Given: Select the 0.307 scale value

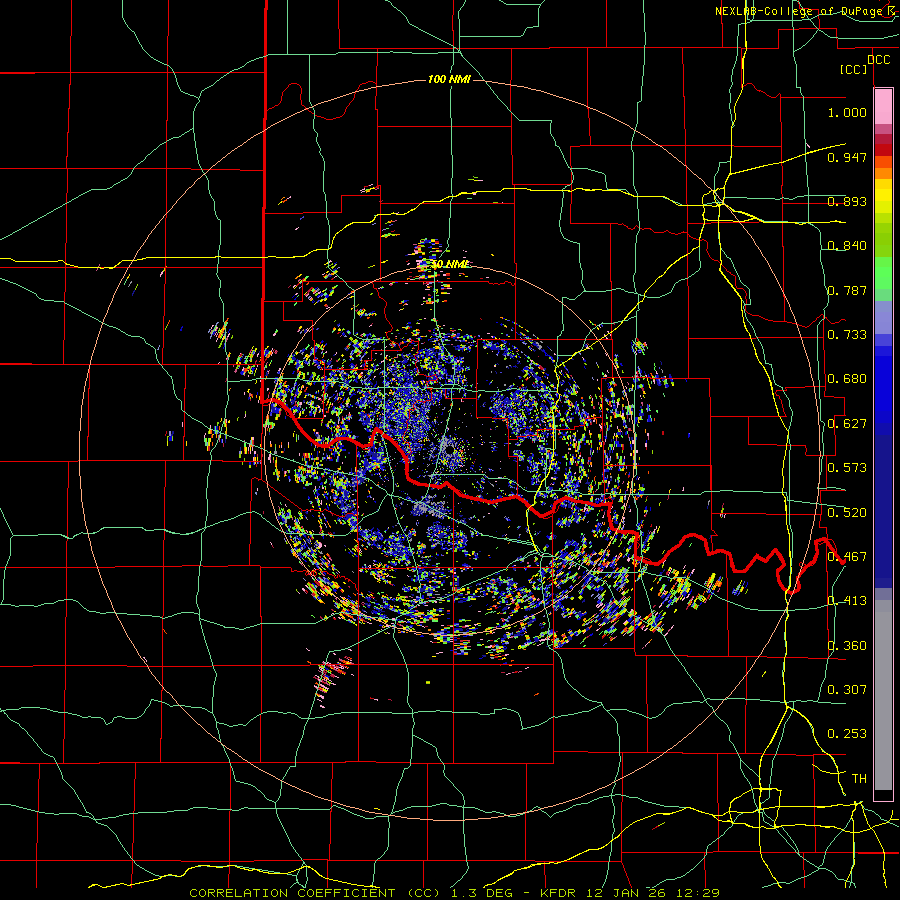Looking at the screenshot, I should tap(847, 690).
